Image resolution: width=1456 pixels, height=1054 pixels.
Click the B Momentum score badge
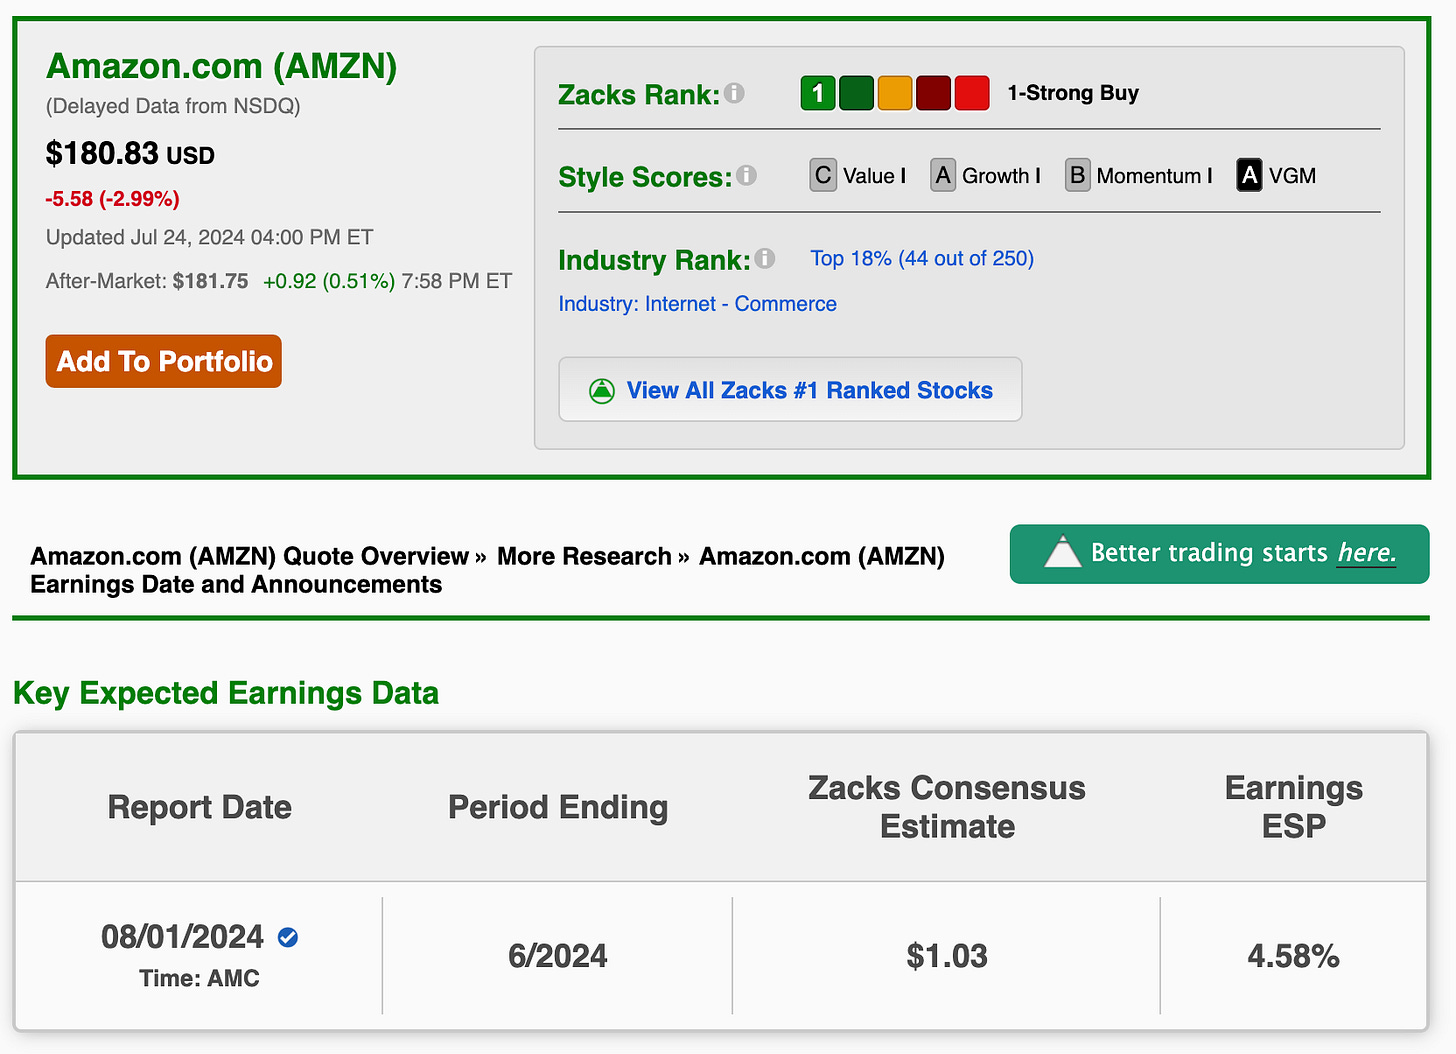click(1077, 176)
